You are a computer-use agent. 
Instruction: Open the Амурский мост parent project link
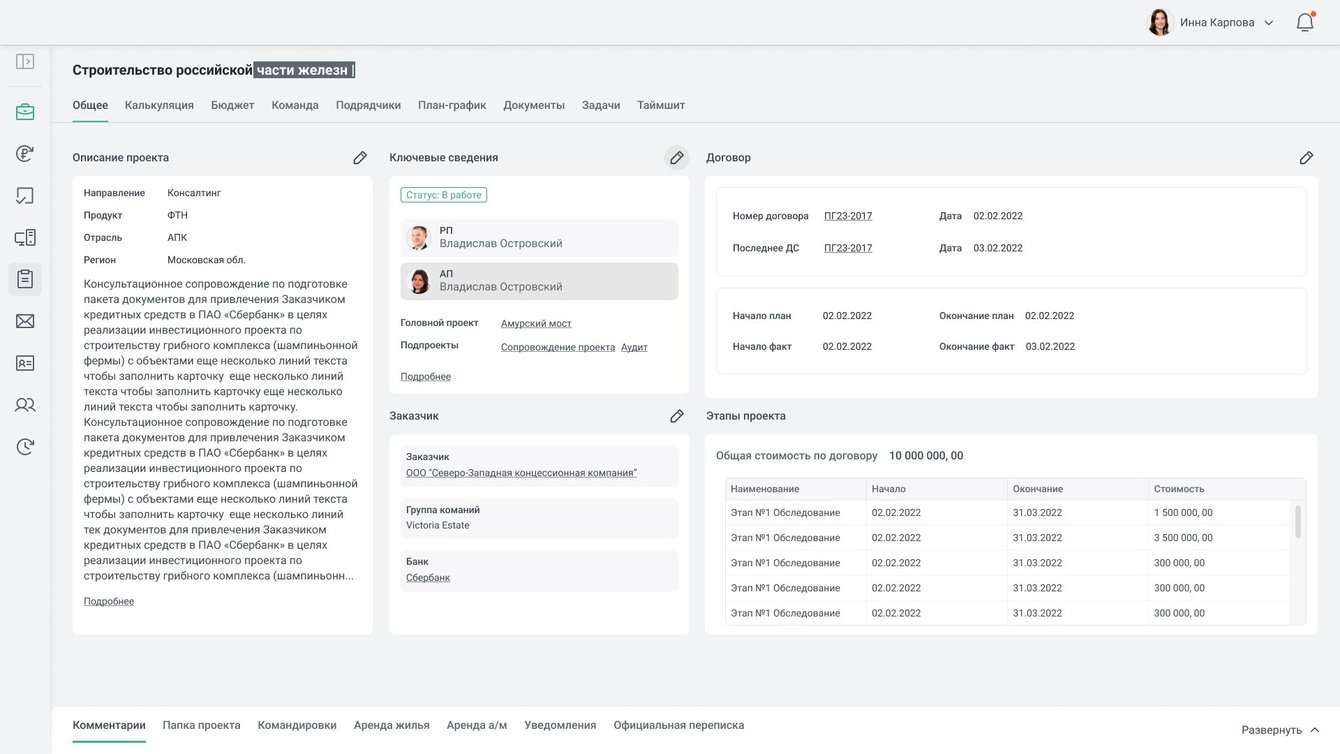536,324
